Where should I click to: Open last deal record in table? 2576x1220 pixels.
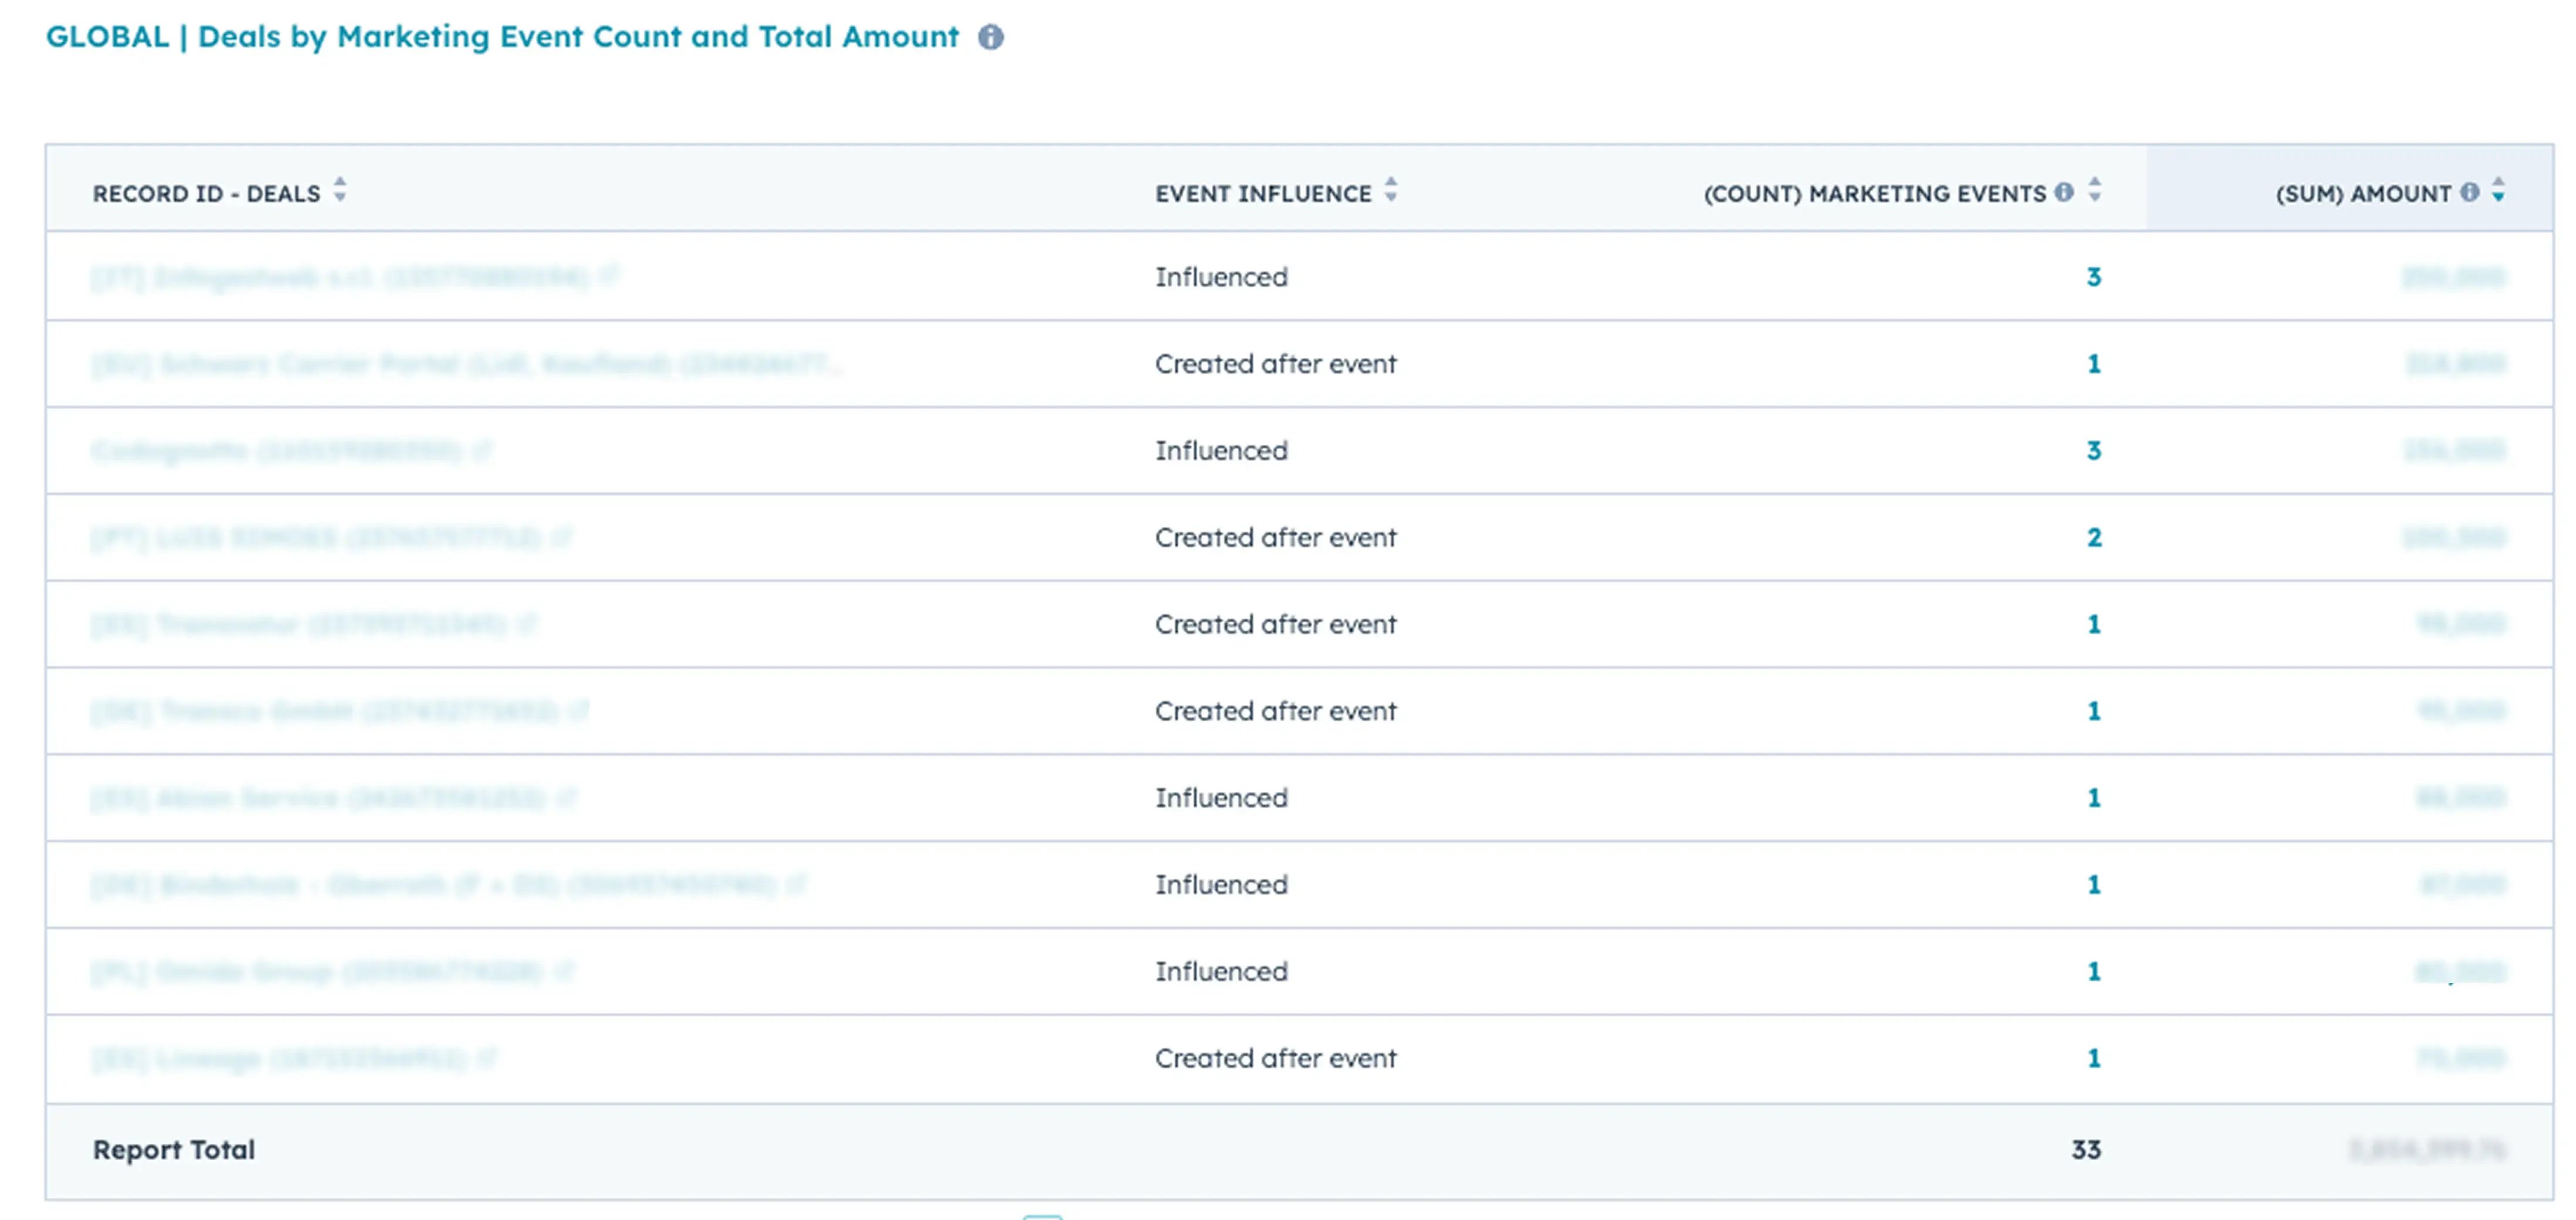pyautogui.click(x=278, y=1059)
